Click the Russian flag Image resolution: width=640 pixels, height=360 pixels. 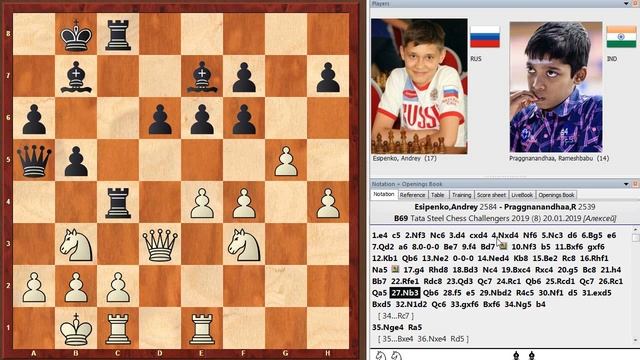pyautogui.click(x=485, y=37)
